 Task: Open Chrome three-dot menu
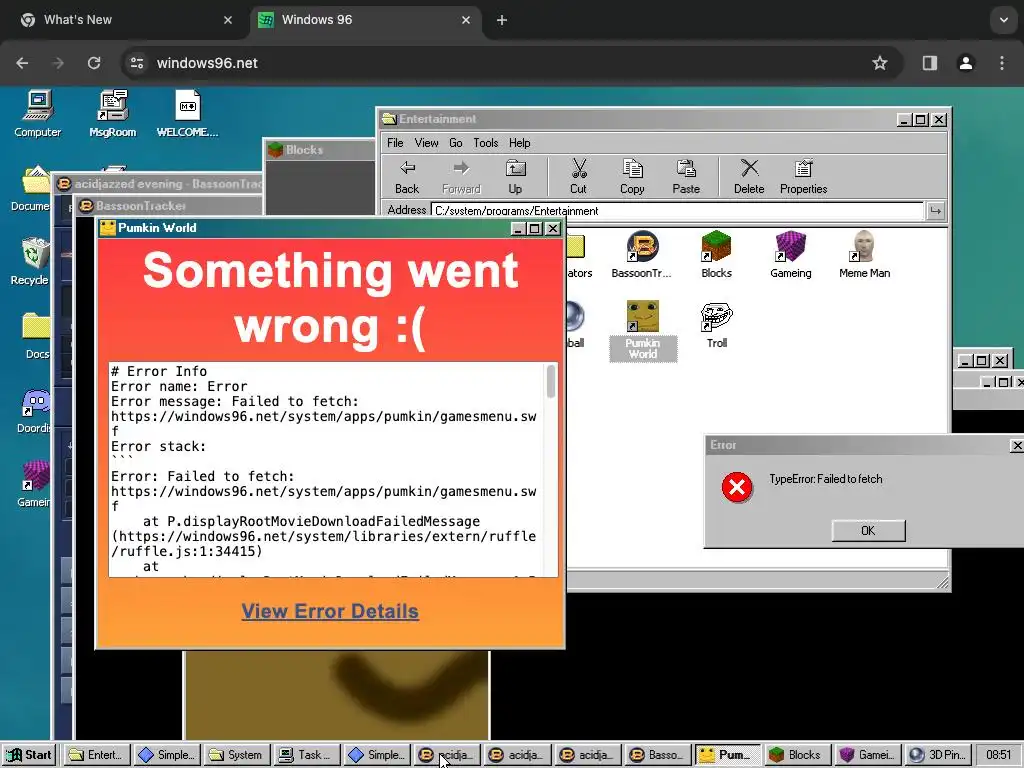1002,63
